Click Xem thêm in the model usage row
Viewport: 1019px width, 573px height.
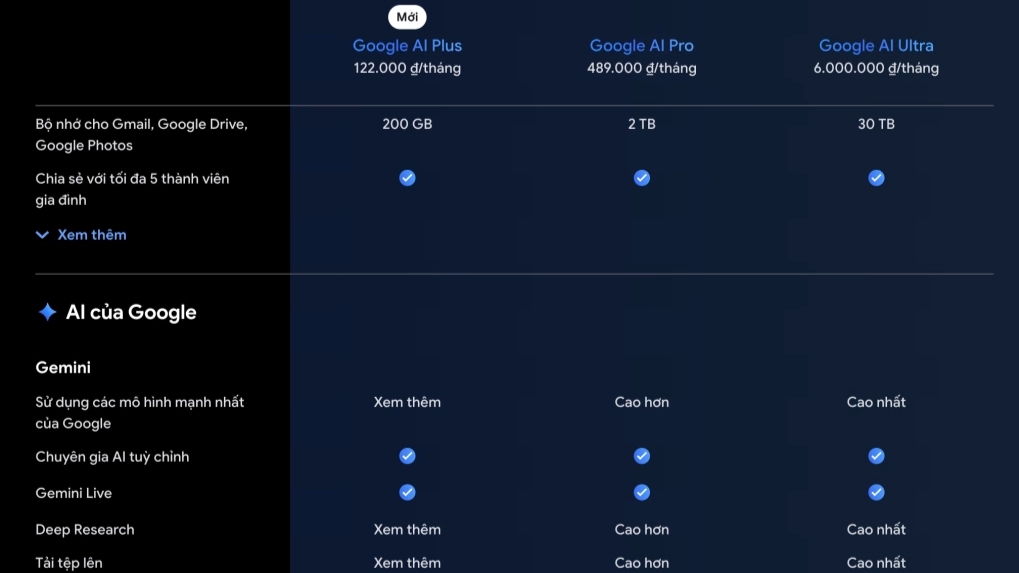[407, 402]
